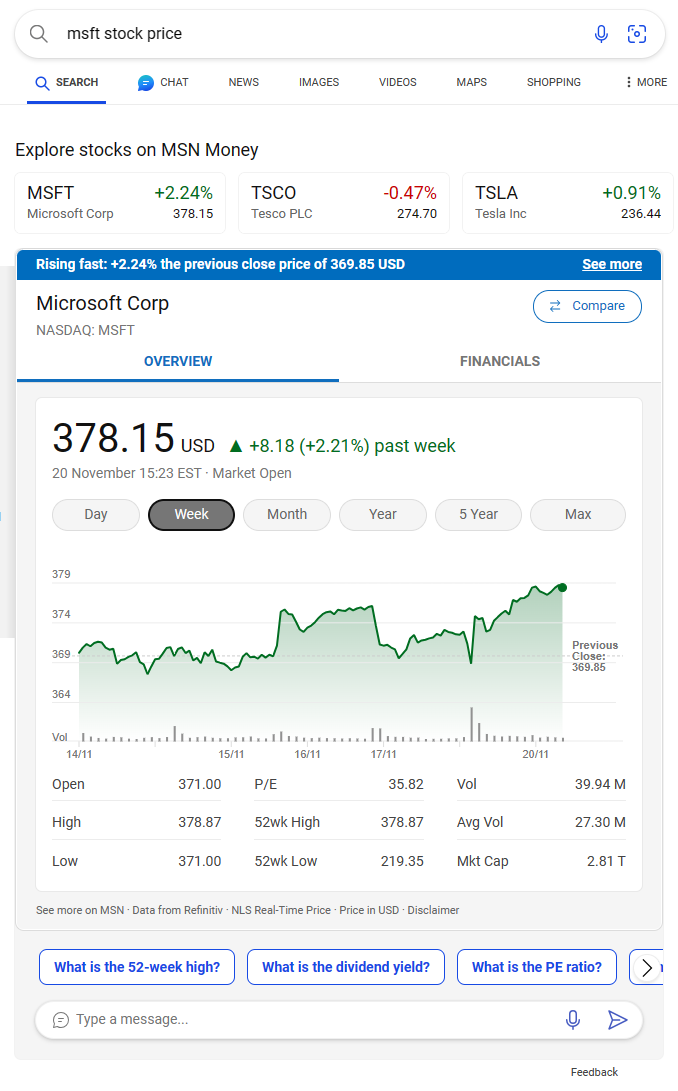
Task: Select the 5 Year chart range
Action: (478, 514)
